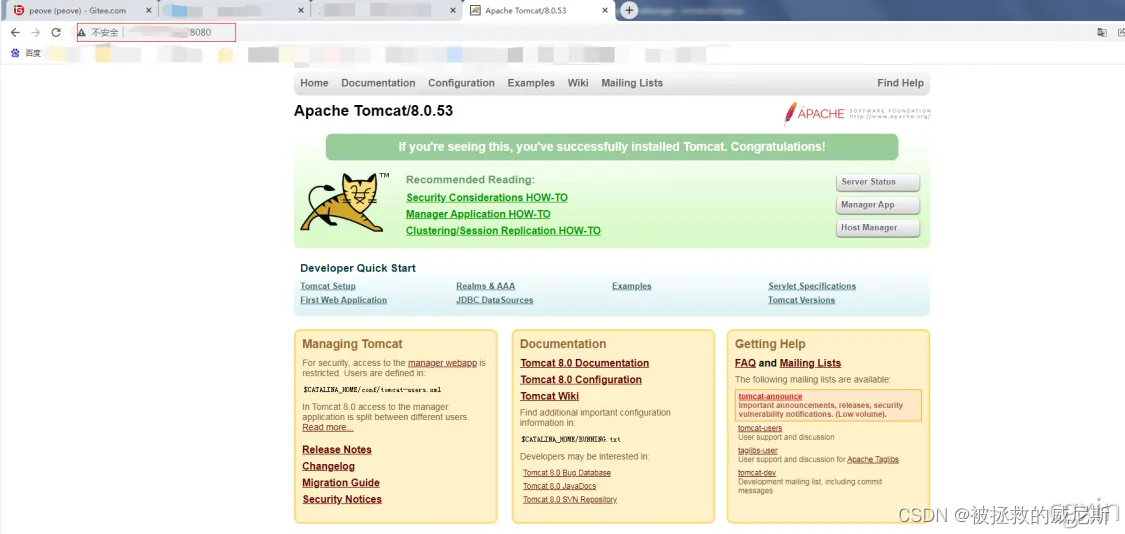This screenshot has height=534, width=1125.
Task: Open Tomcat 8.0 SVN Repository link
Action: (x=570, y=500)
